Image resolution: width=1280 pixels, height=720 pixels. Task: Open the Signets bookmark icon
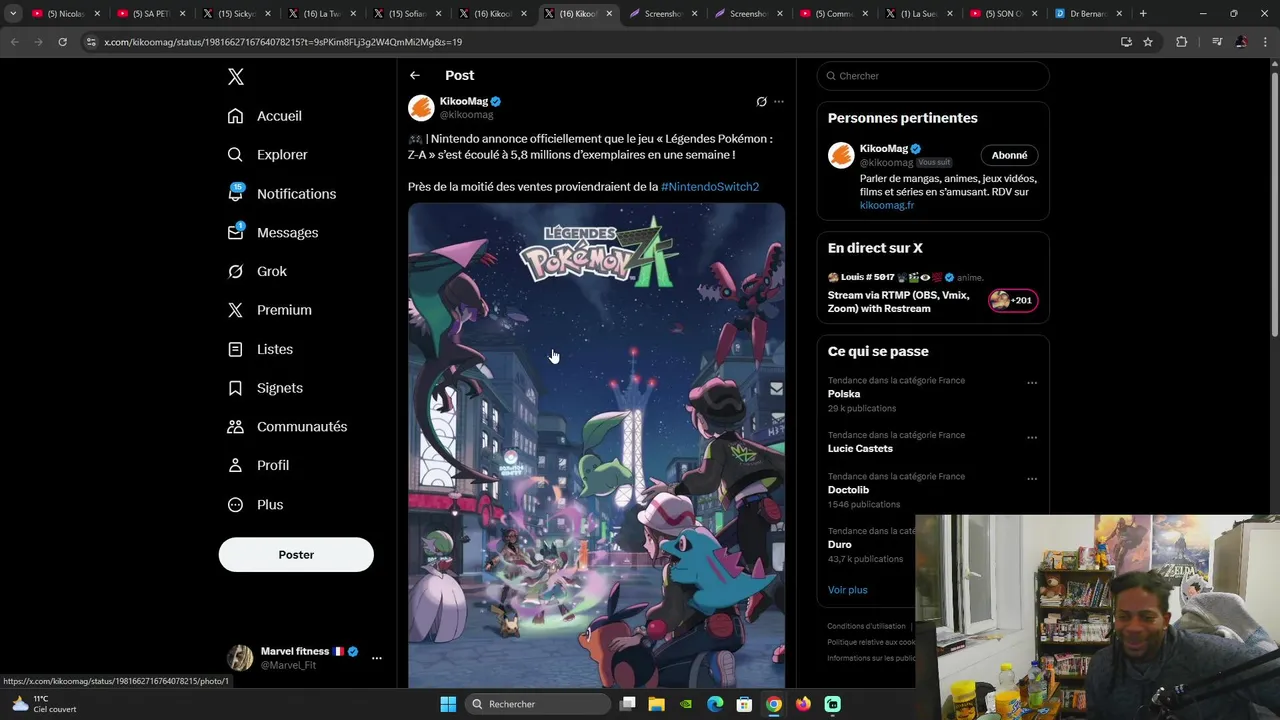[x=235, y=388]
